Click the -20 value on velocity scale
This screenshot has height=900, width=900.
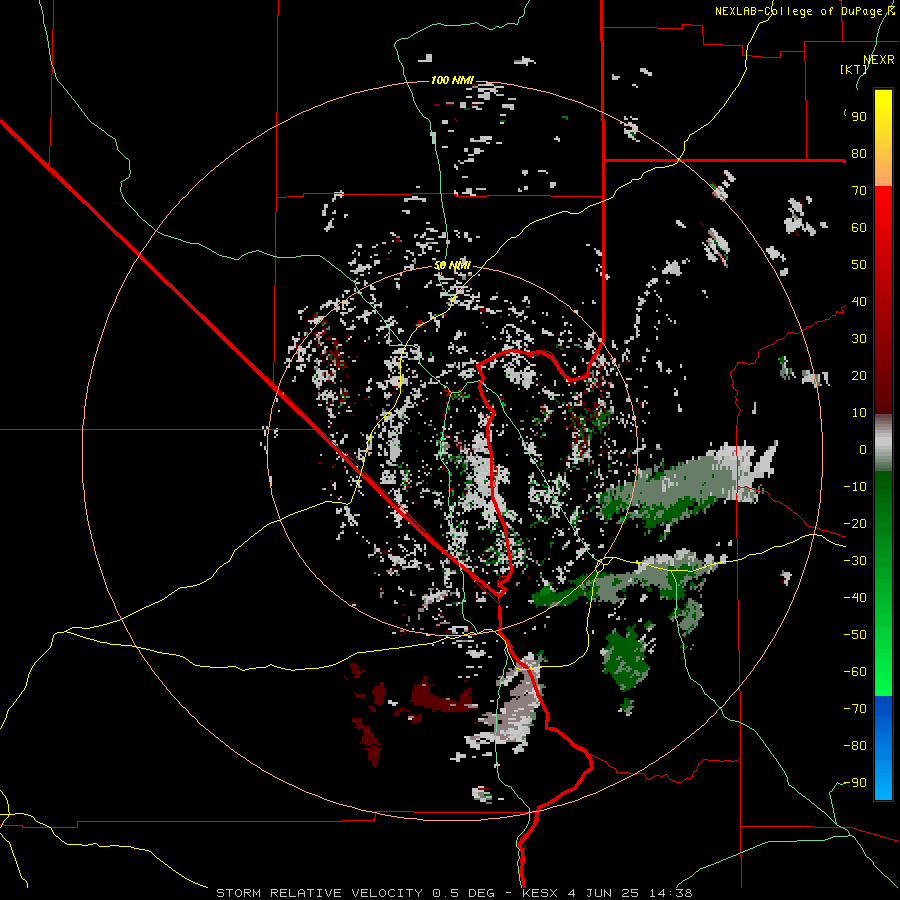[x=855, y=523]
